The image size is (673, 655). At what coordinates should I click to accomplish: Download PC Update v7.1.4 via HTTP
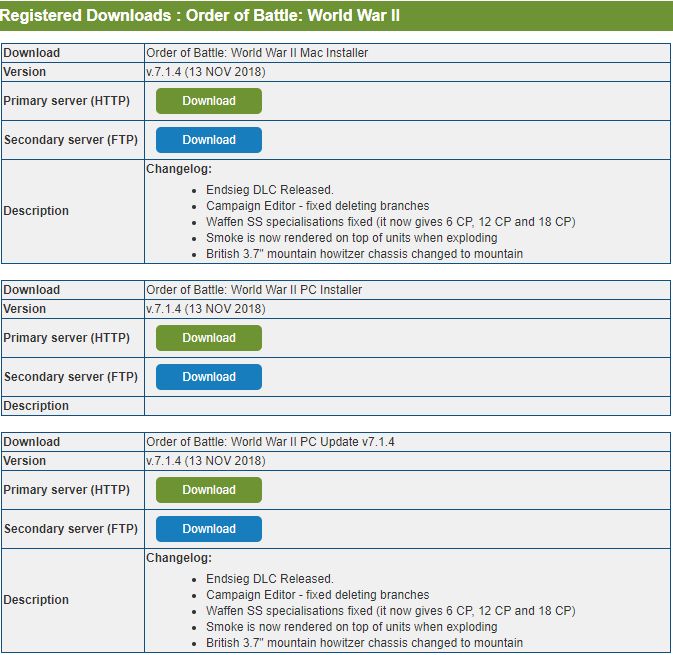point(209,490)
